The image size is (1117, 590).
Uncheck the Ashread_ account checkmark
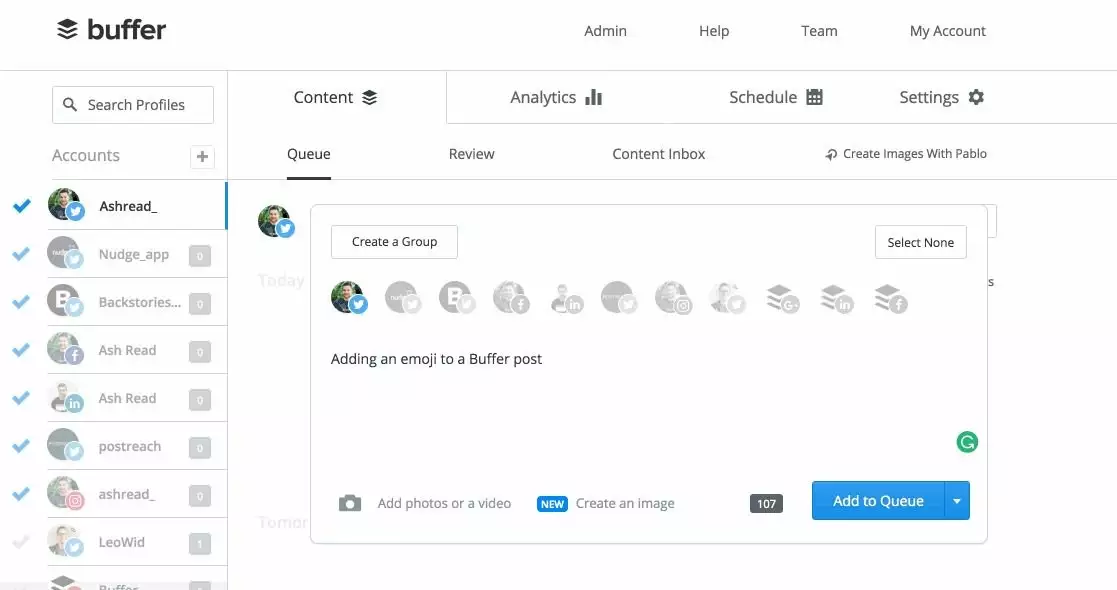(x=21, y=206)
